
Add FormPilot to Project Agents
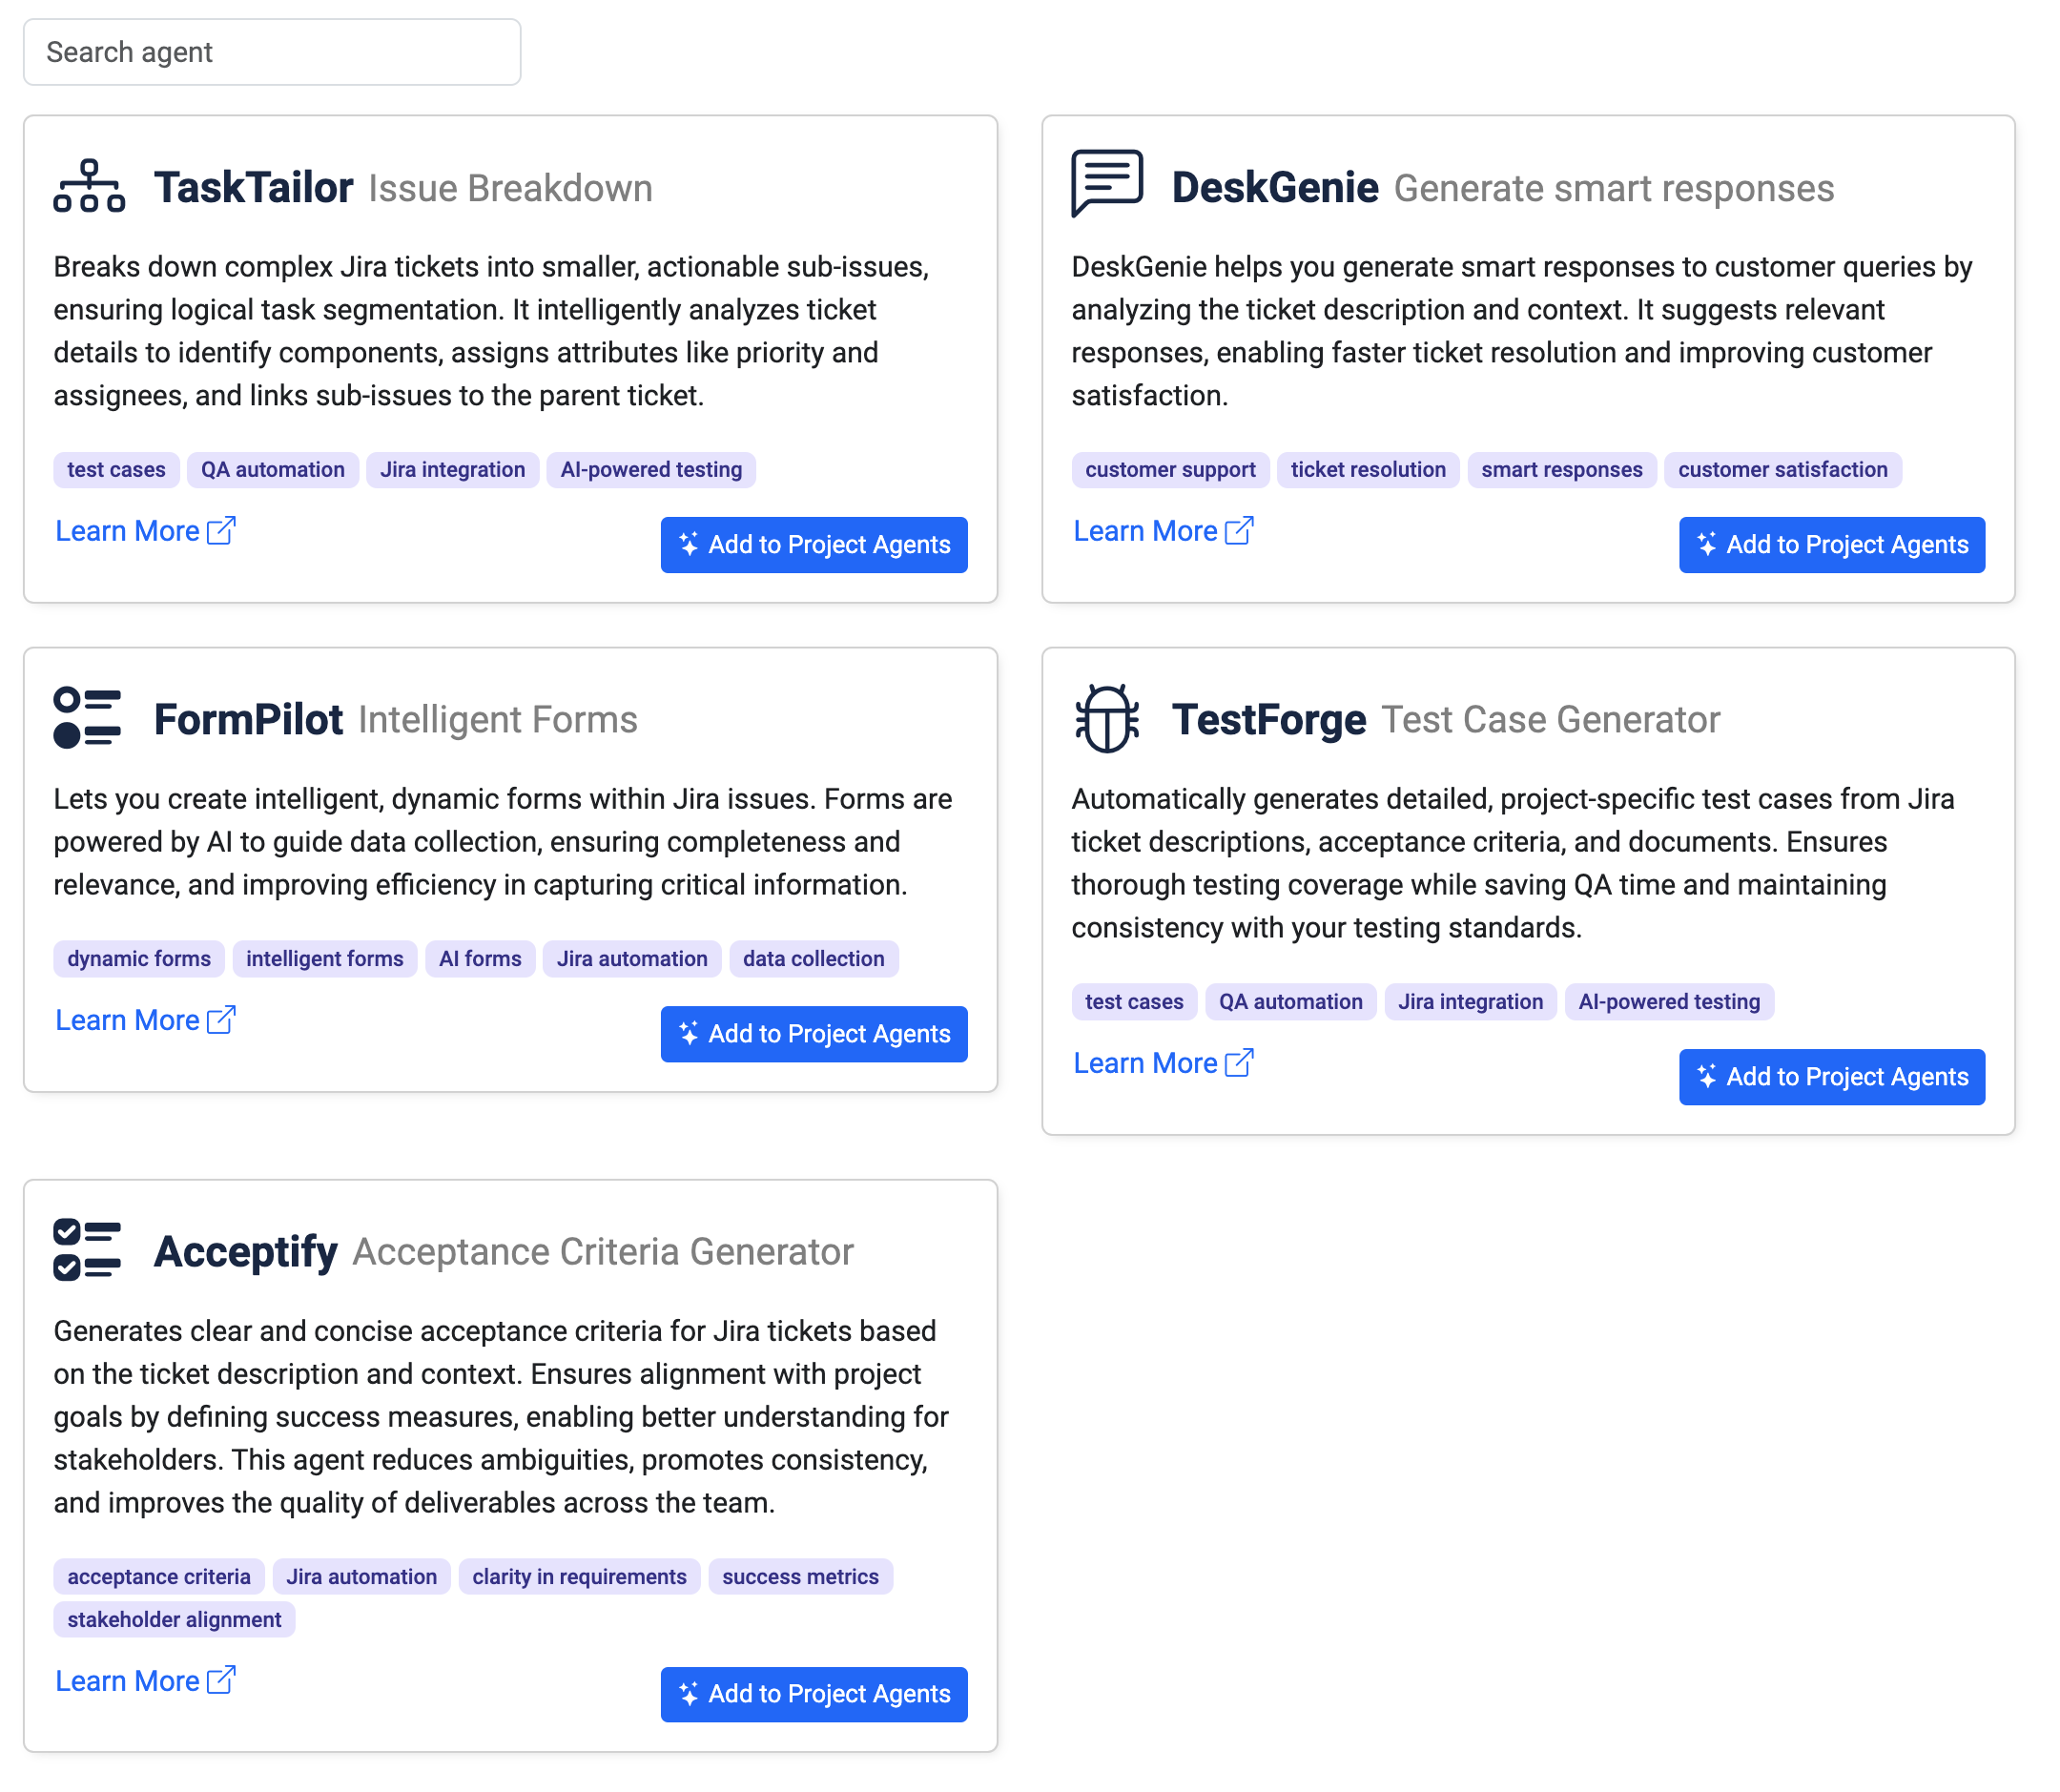[x=813, y=1034]
